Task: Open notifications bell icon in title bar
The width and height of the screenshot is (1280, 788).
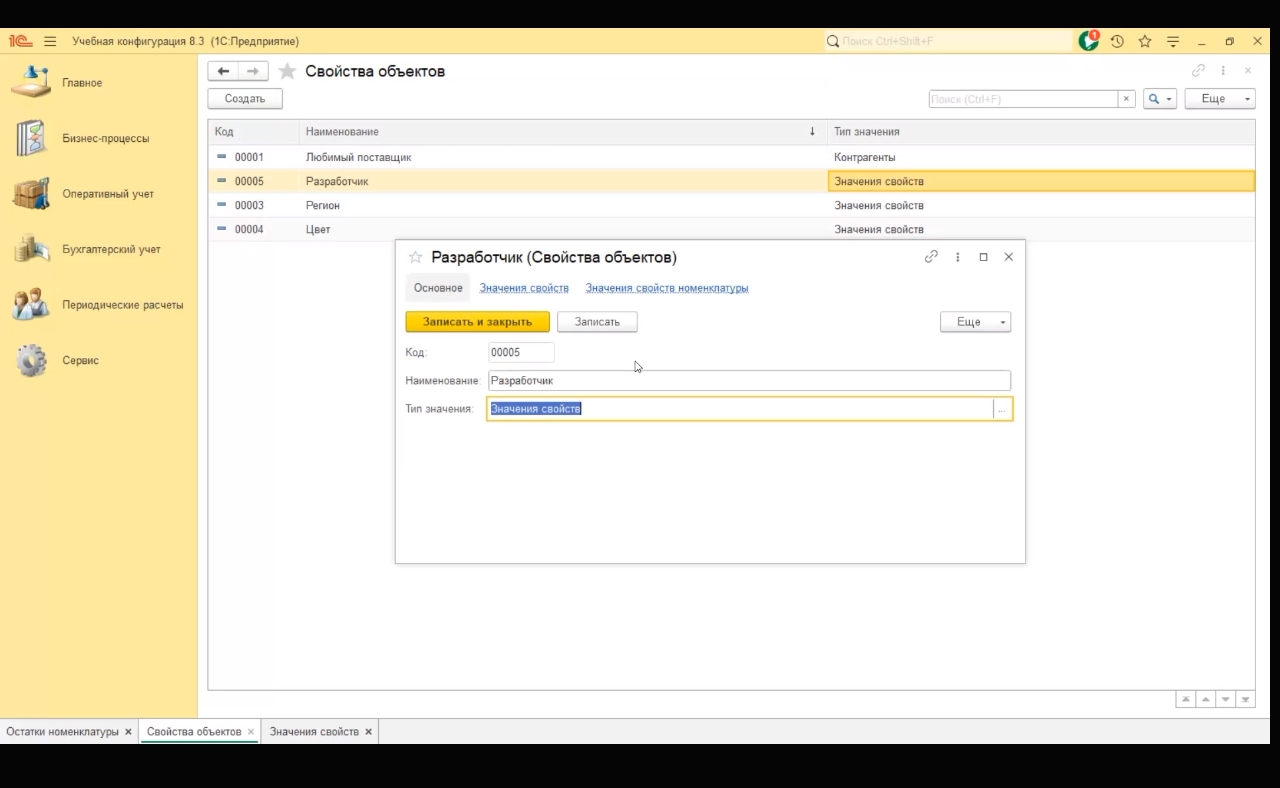Action: pyautogui.click(x=1088, y=41)
